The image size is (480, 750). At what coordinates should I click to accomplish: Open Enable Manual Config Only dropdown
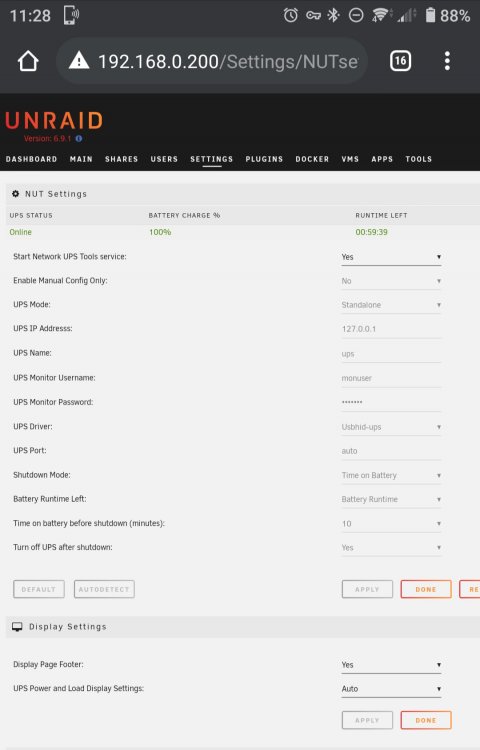coord(391,281)
